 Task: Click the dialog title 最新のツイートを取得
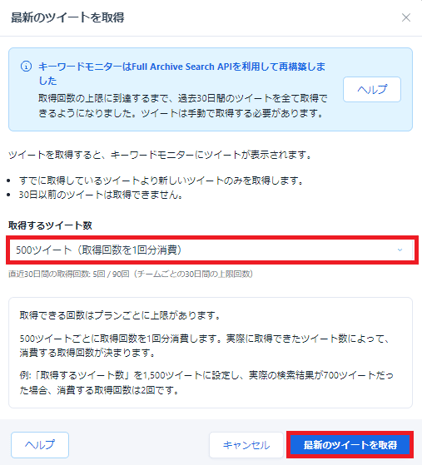(68, 17)
